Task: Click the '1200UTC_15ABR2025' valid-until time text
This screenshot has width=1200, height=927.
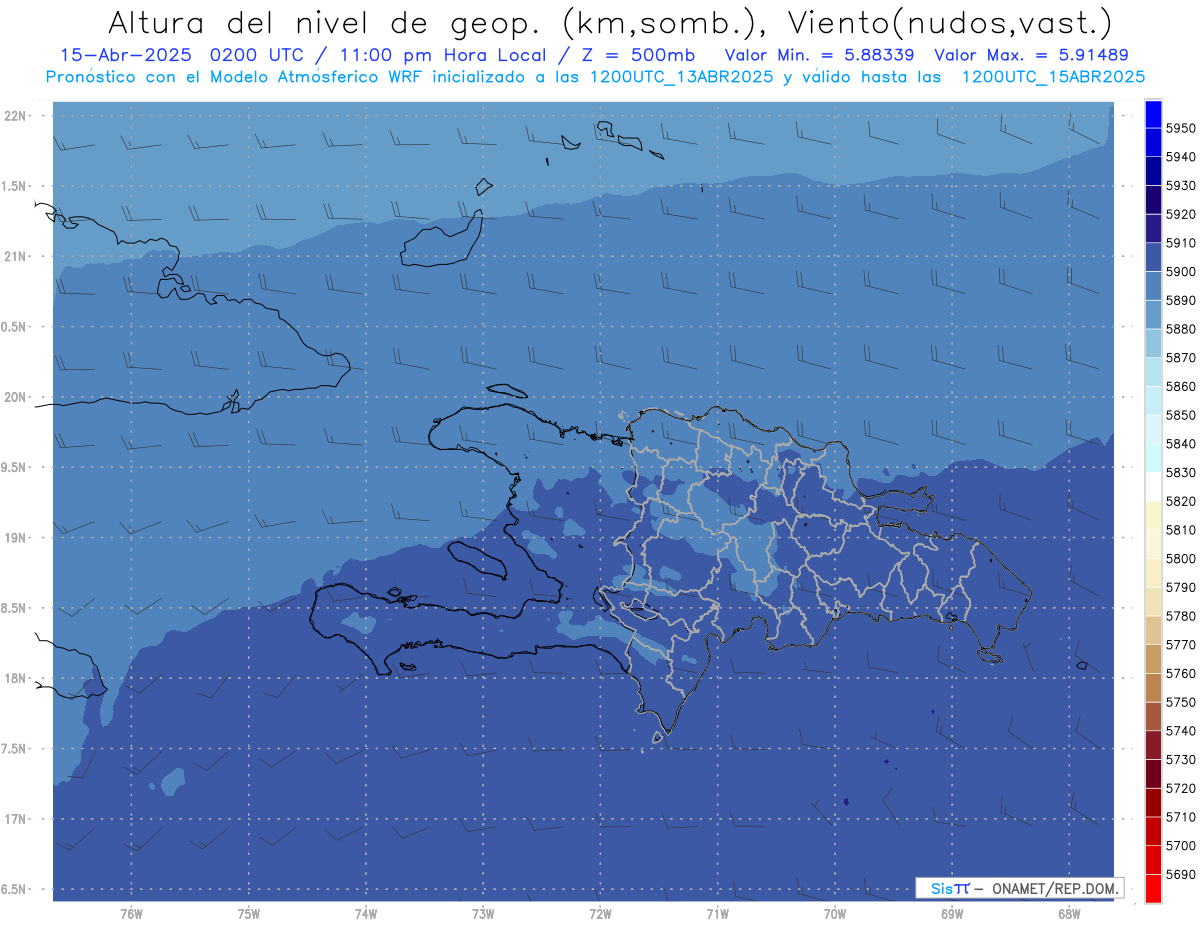Action: point(1053,76)
